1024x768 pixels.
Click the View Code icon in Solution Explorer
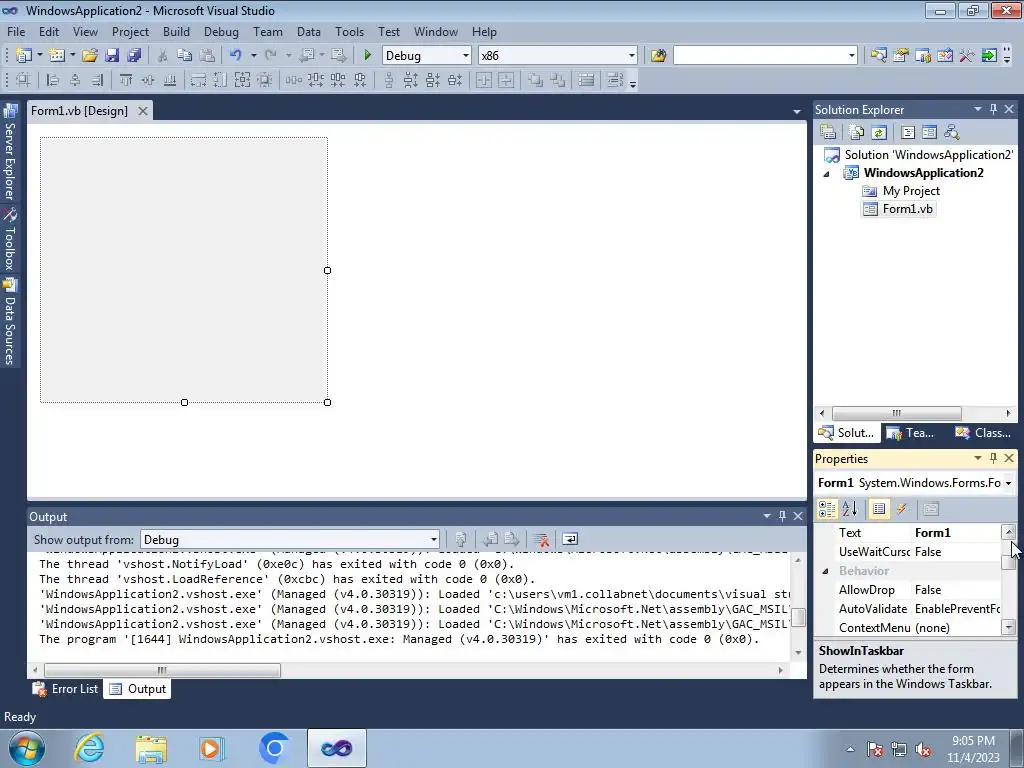click(x=908, y=133)
